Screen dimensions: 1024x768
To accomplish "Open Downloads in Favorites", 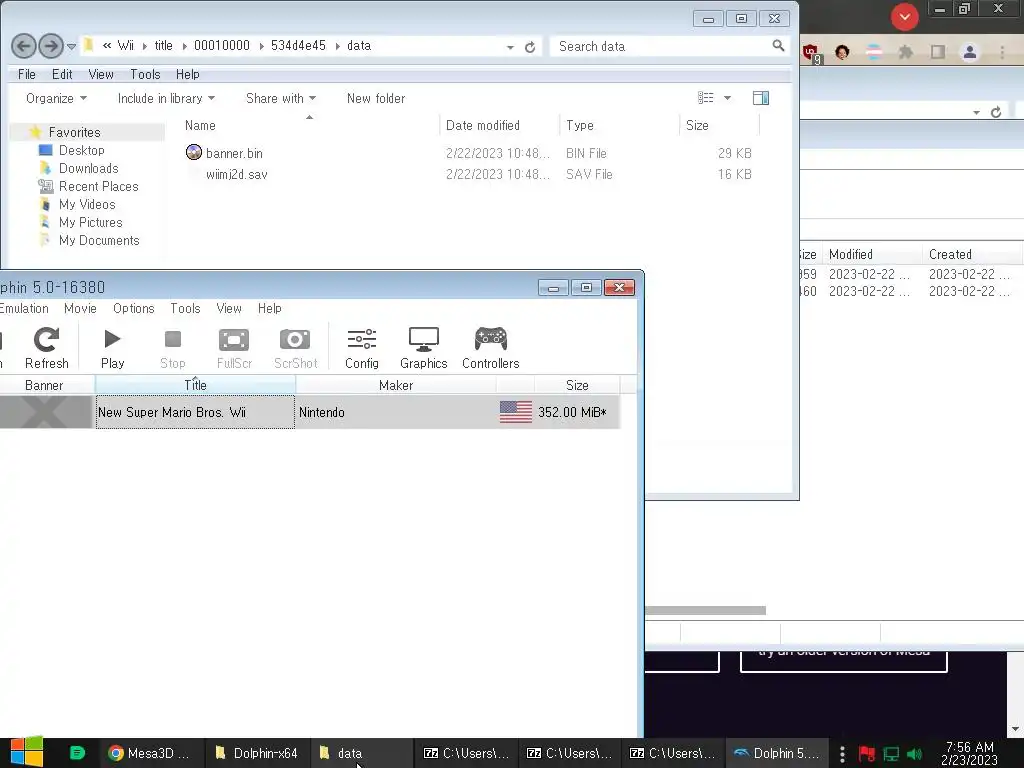I will 89,168.
